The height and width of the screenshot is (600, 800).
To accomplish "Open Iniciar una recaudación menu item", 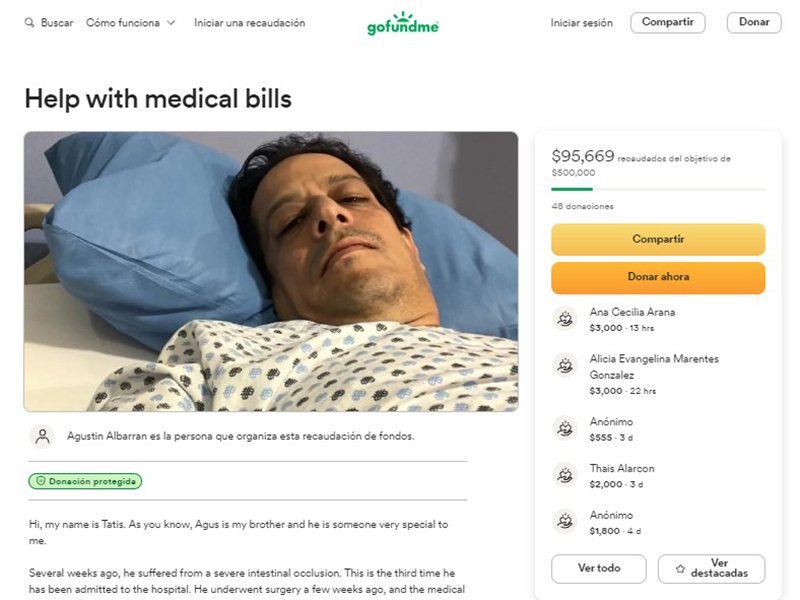I will (x=249, y=23).
